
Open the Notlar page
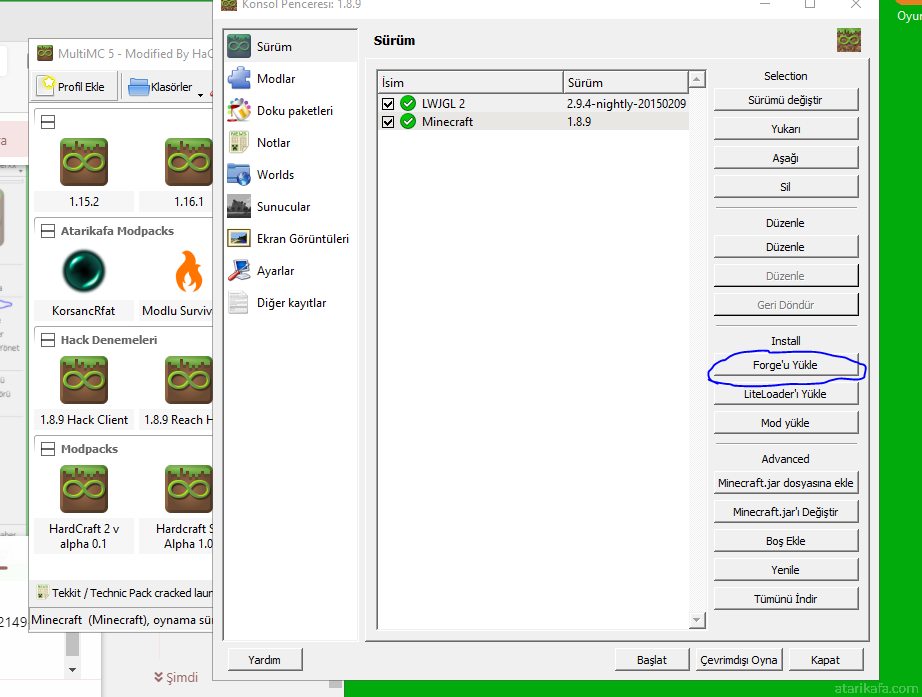tap(291, 142)
